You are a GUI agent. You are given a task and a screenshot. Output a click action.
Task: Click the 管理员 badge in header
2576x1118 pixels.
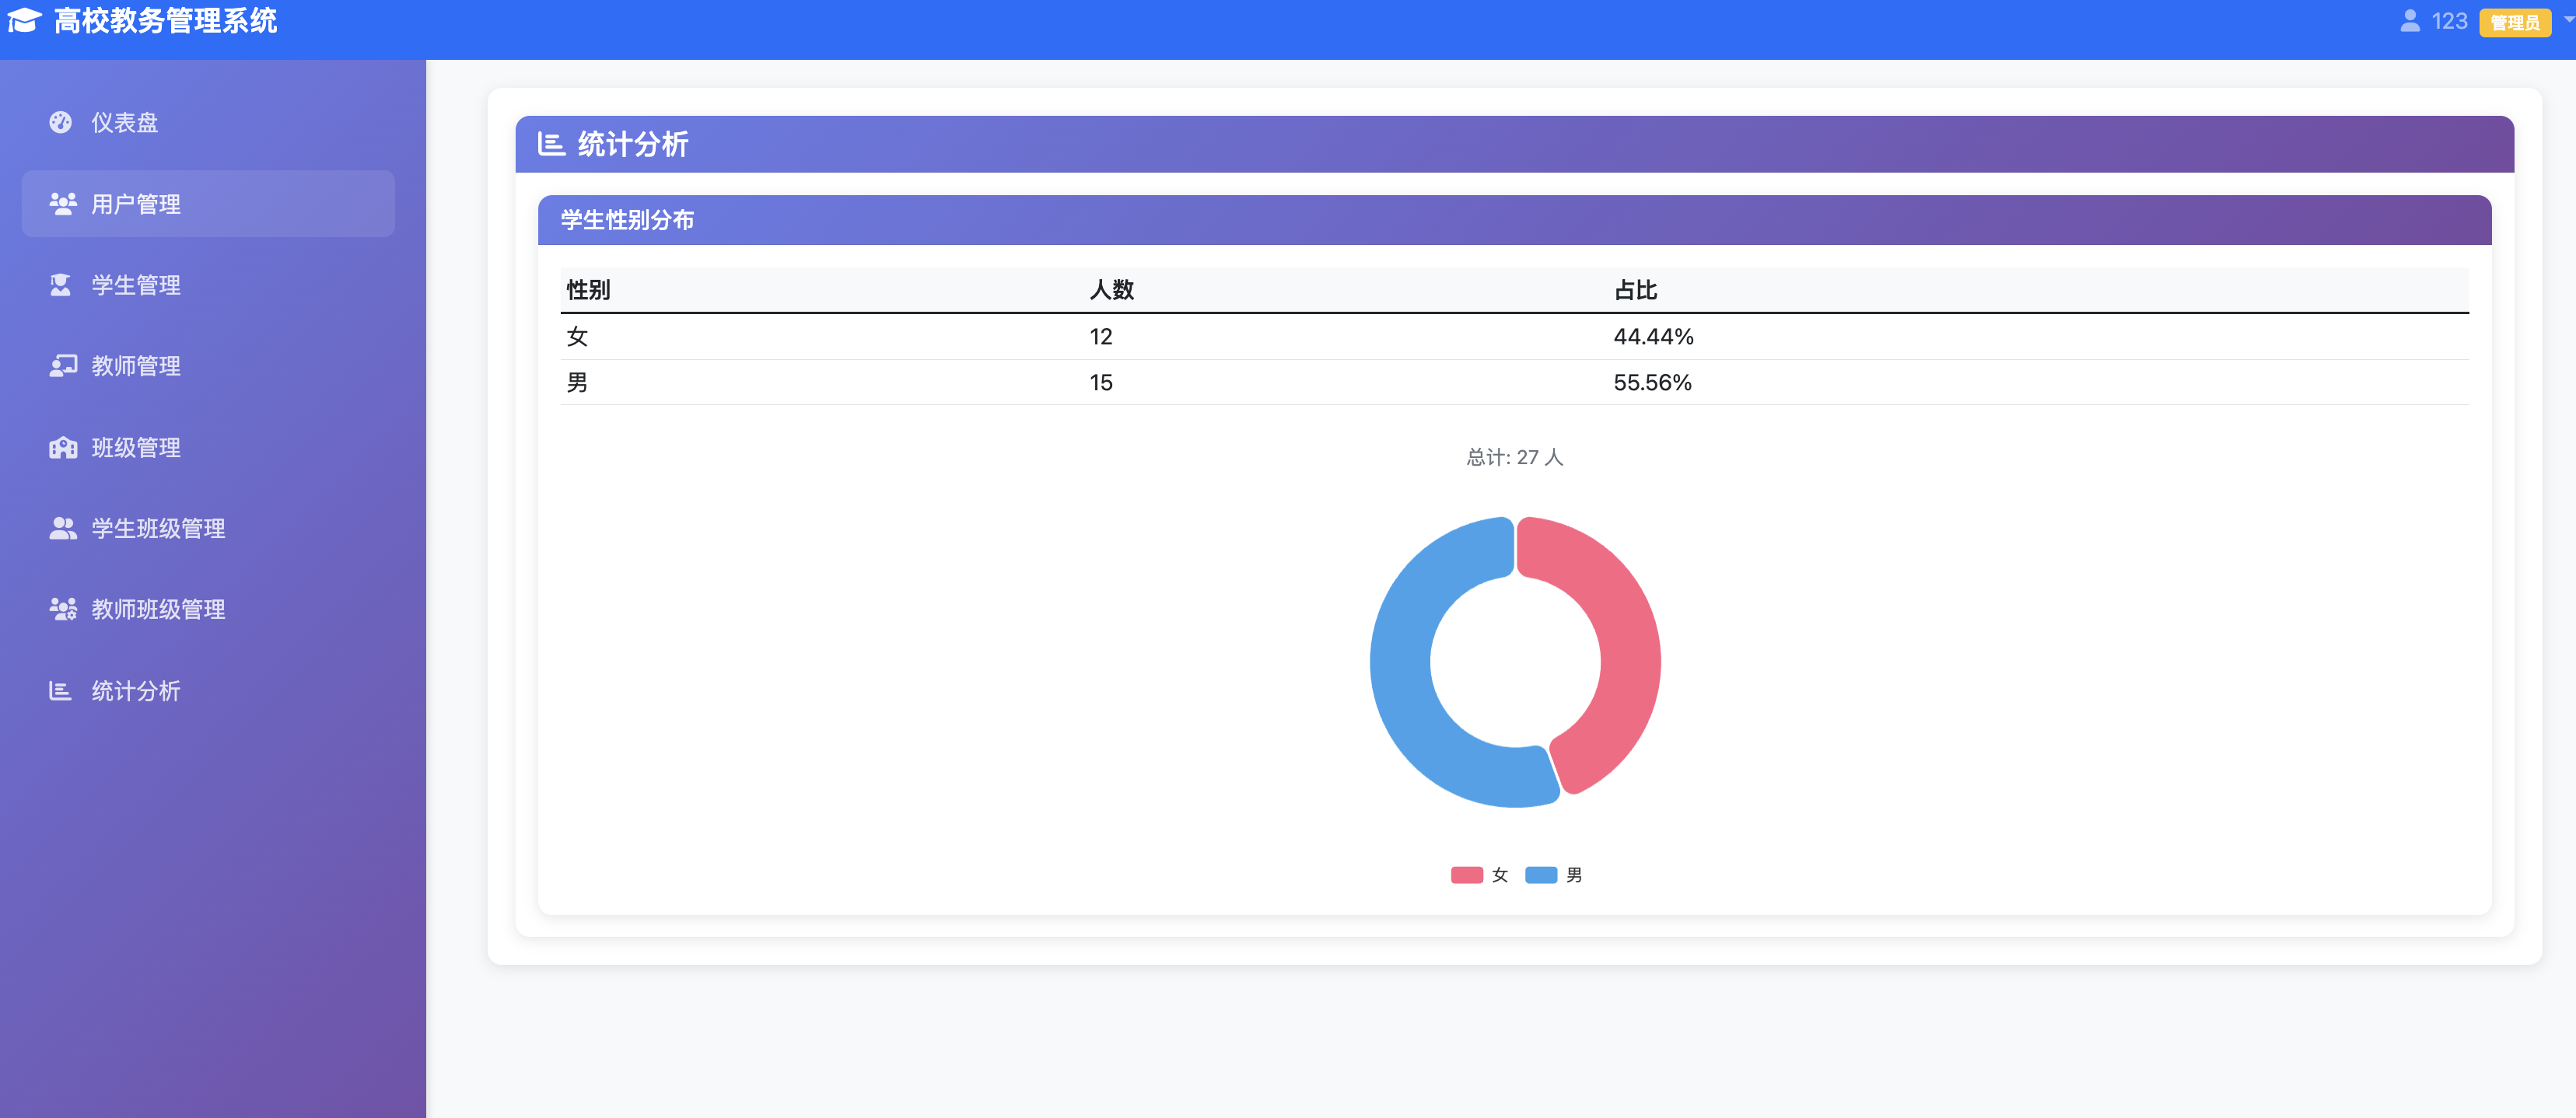2514,22
